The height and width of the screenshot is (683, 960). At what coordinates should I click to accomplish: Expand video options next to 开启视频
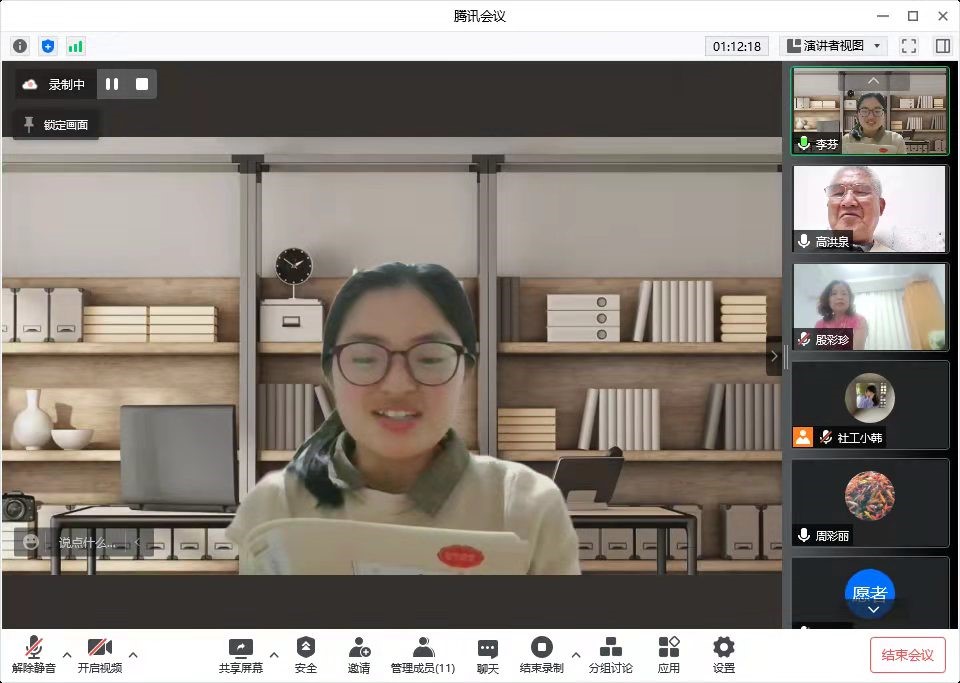click(133, 655)
